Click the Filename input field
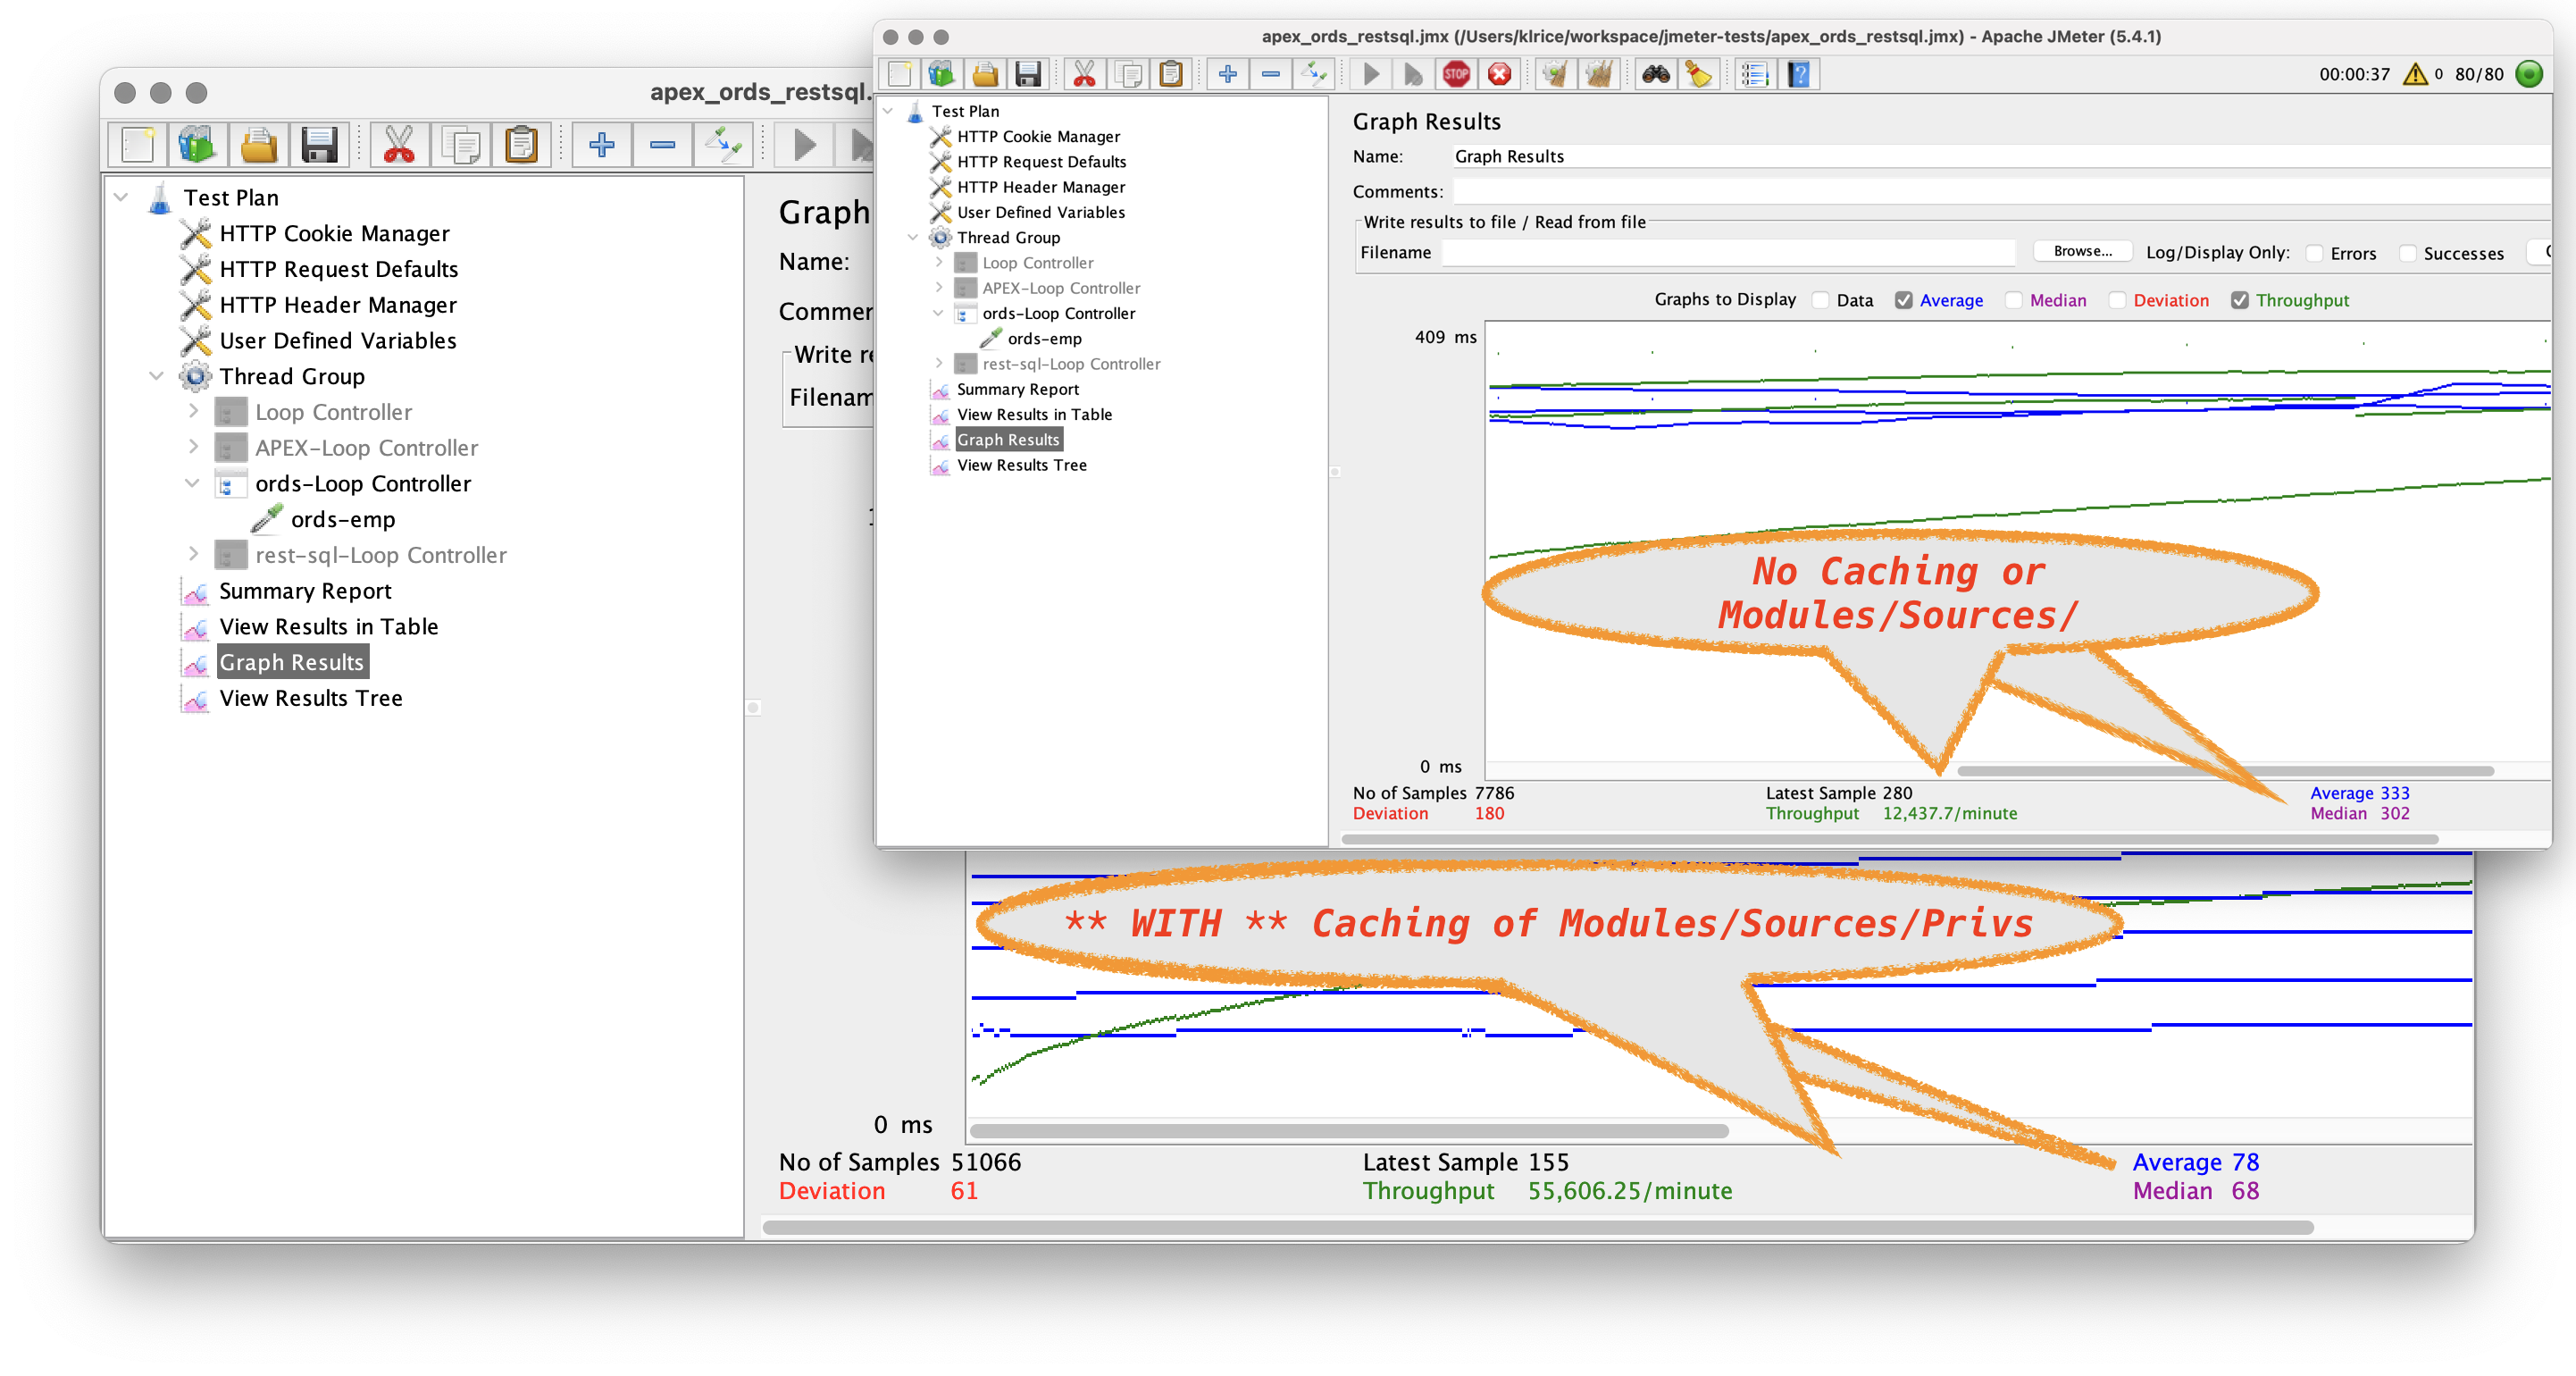 (1728, 252)
